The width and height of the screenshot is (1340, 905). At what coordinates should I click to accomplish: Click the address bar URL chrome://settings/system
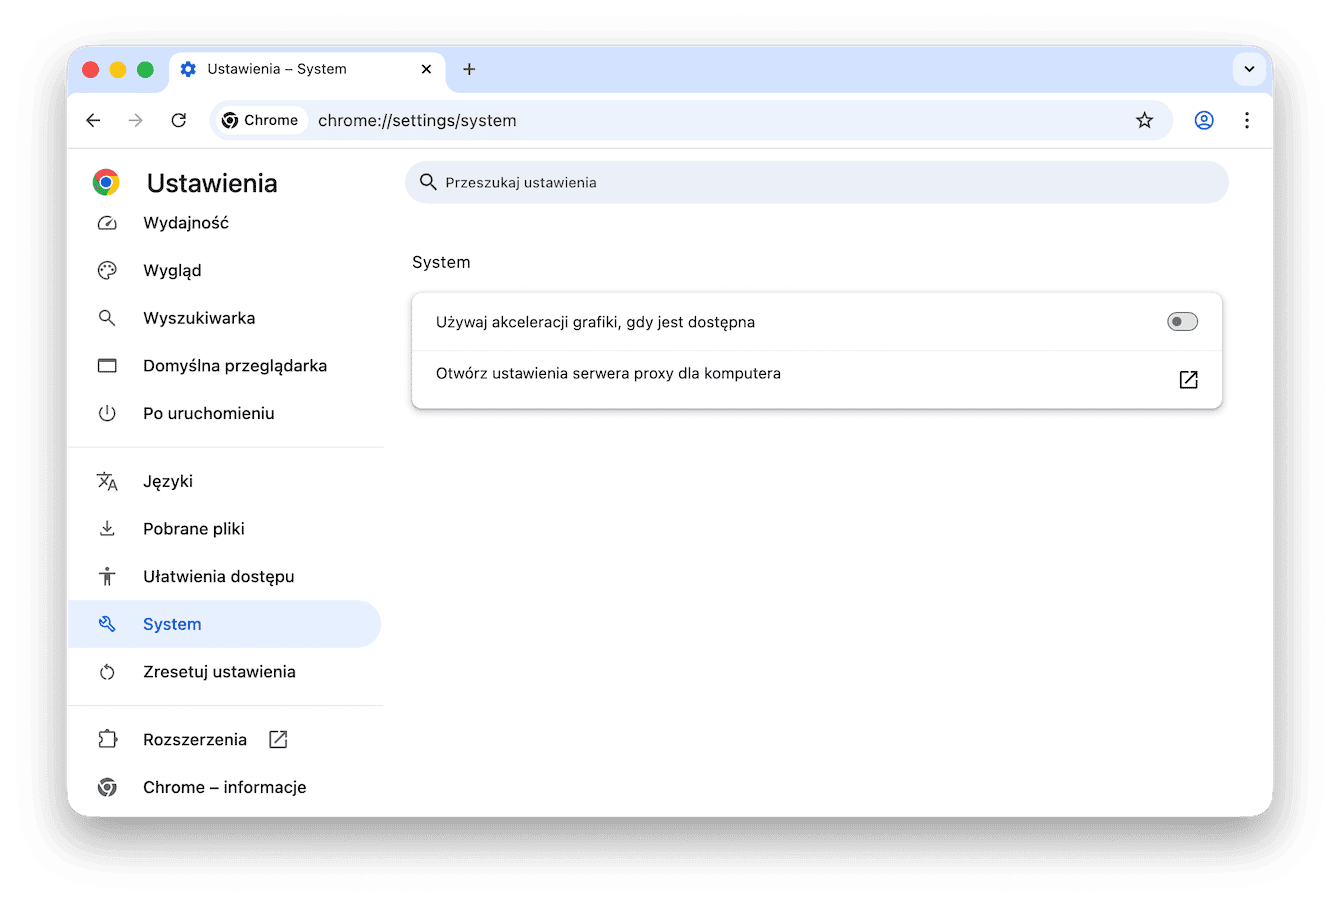click(x=417, y=120)
